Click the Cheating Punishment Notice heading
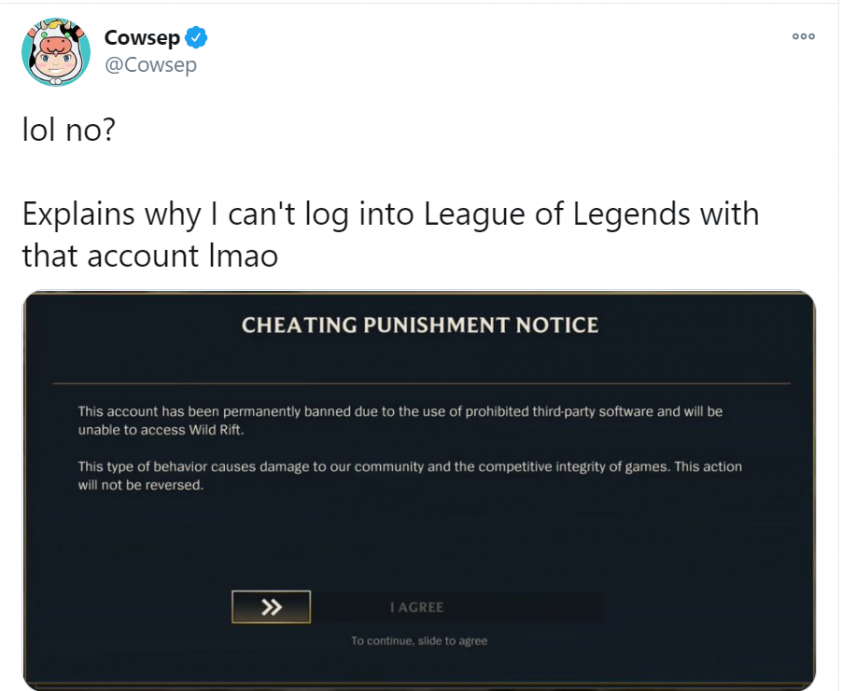842x691 pixels. 420,325
